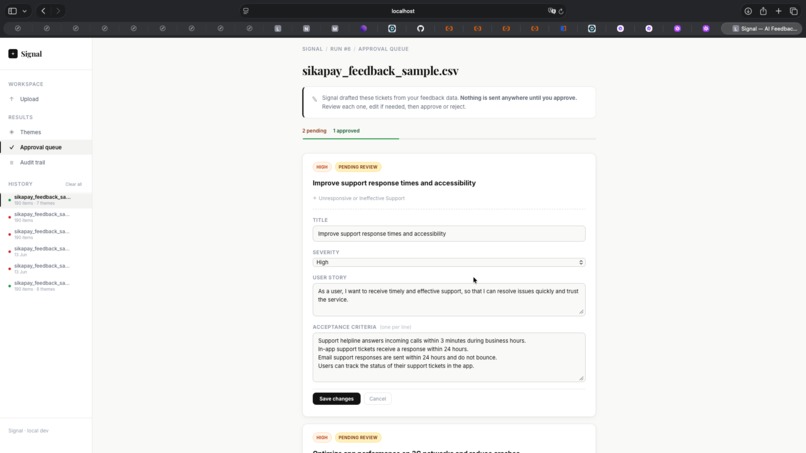Switch to the purple sphere pinned tab

[363, 29]
